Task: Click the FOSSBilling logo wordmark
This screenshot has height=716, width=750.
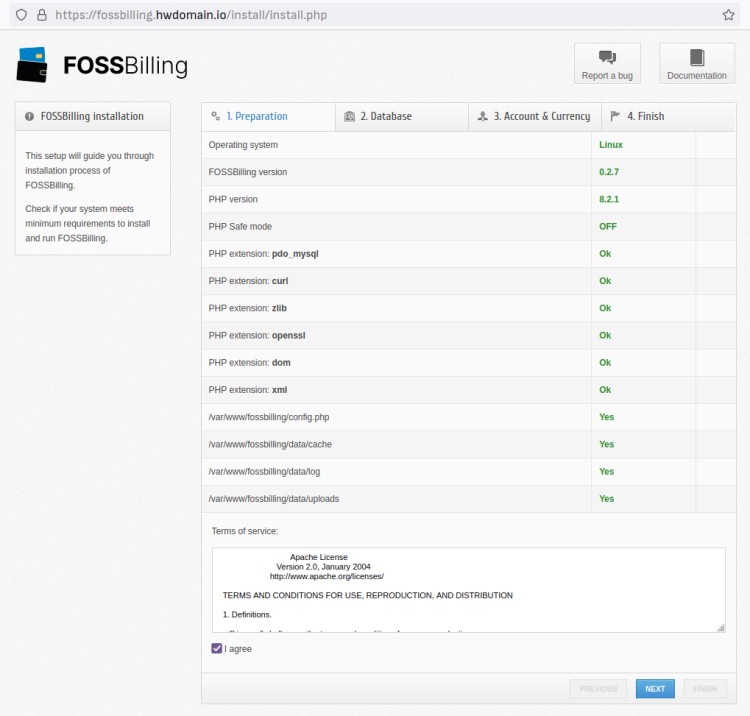Action: coord(125,66)
